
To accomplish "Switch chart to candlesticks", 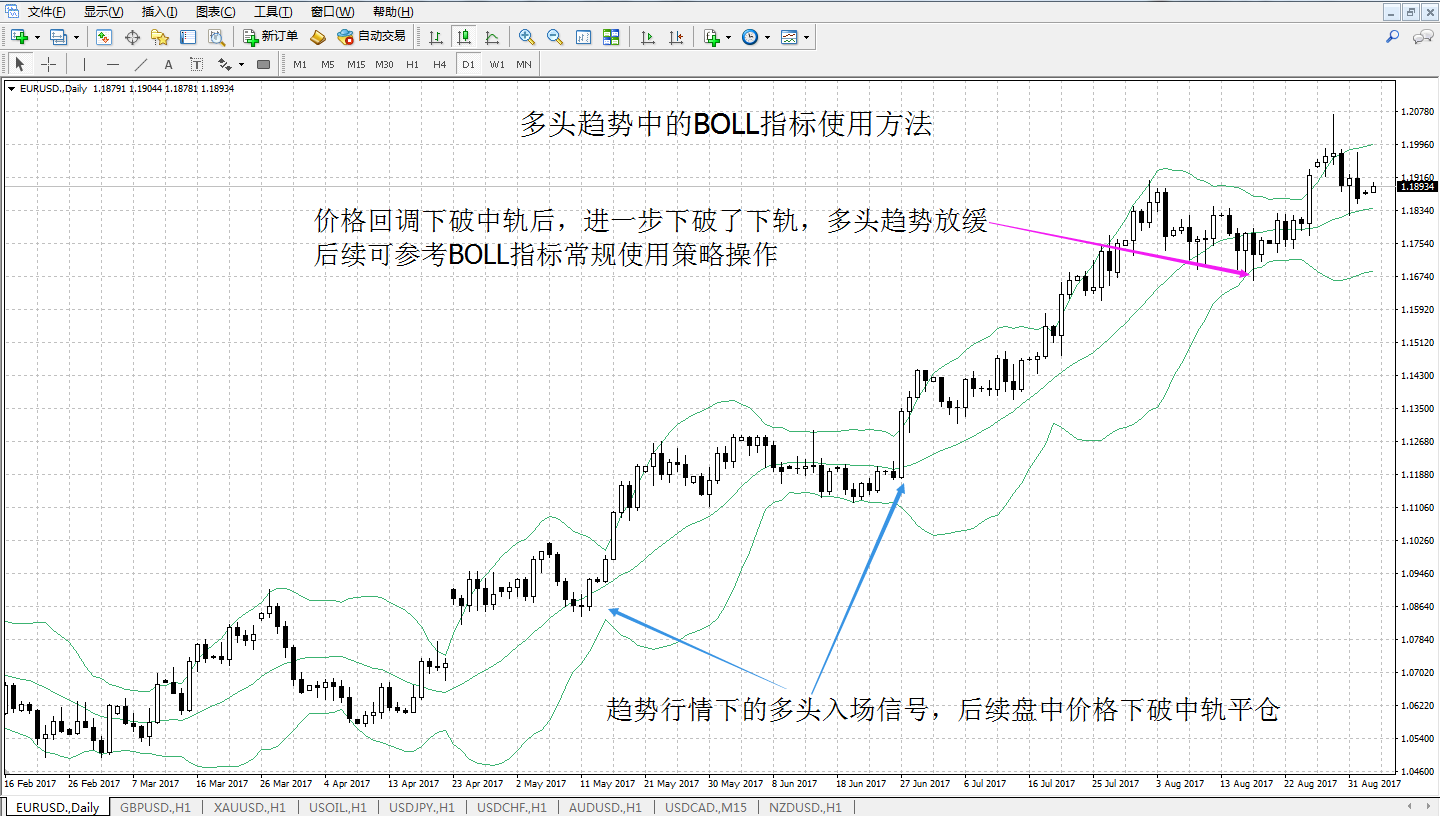I will point(464,37).
